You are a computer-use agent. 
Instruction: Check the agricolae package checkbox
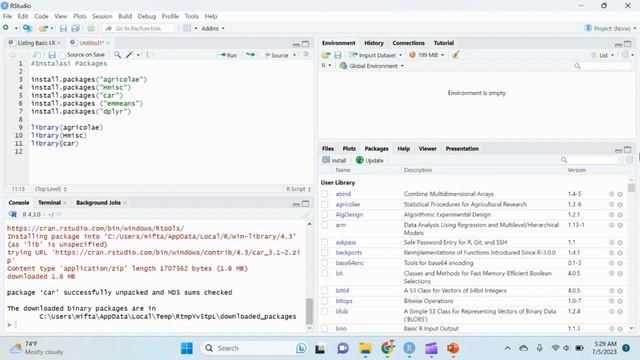324,204
